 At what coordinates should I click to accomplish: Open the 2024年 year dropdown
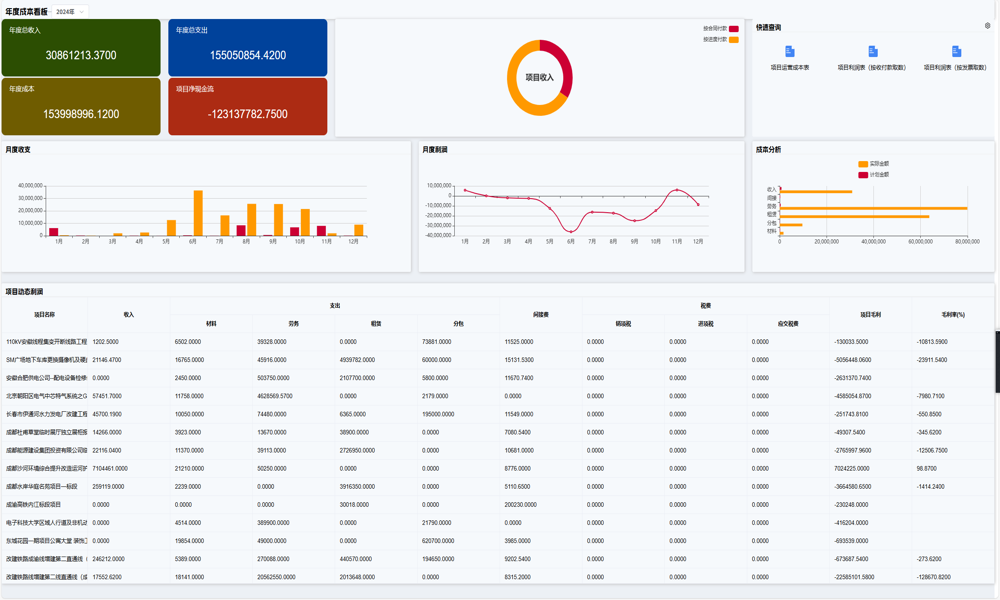tap(69, 11)
